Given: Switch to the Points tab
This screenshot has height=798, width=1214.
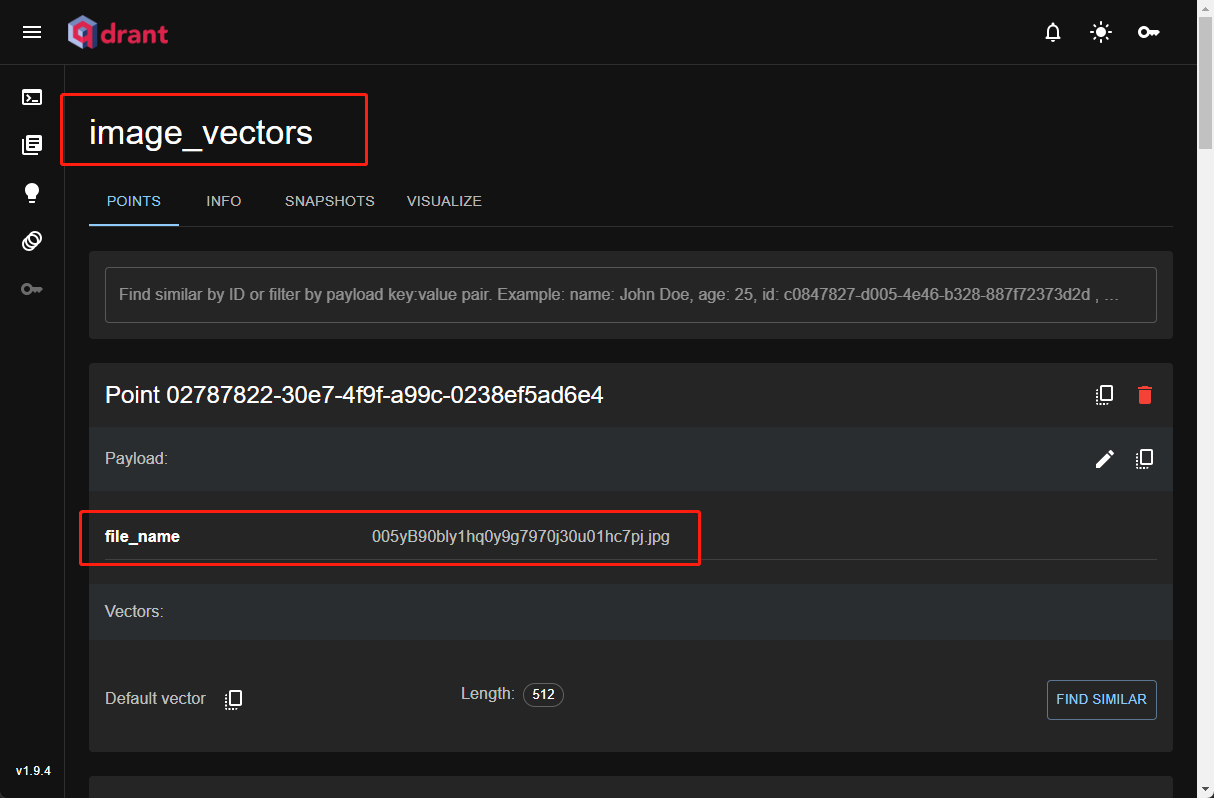Looking at the screenshot, I should click(134, 201).
